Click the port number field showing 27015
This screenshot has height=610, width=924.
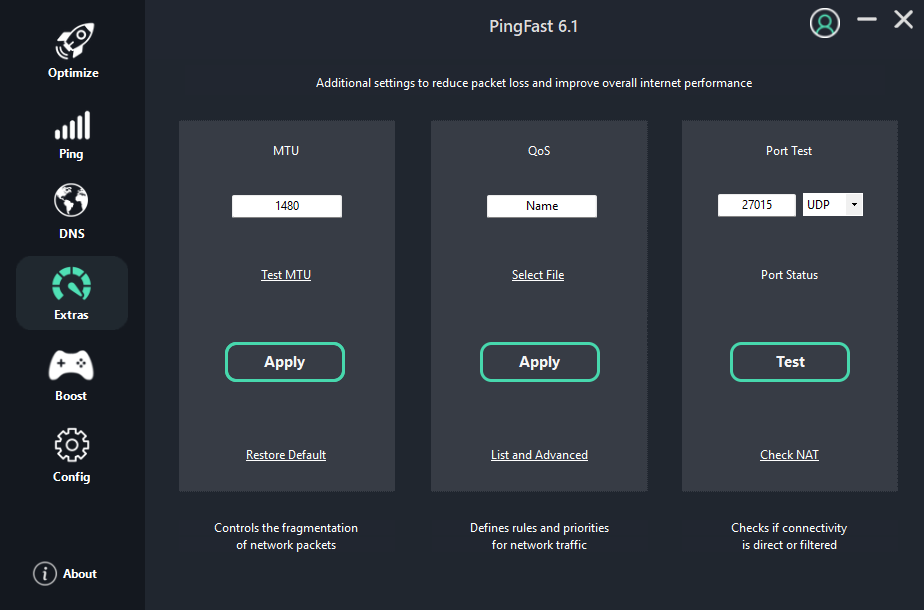(757, 205)
